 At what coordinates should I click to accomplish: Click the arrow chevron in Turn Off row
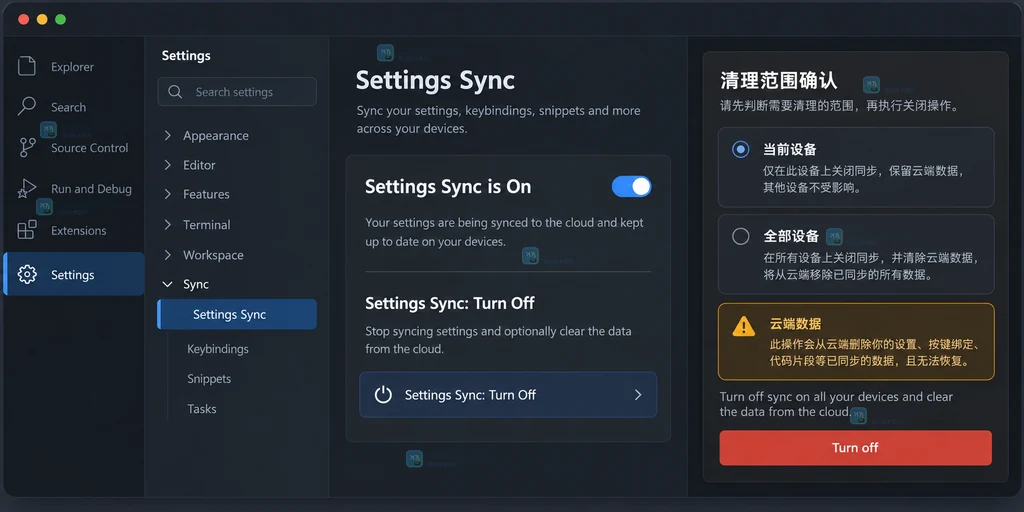click(638, 394)
